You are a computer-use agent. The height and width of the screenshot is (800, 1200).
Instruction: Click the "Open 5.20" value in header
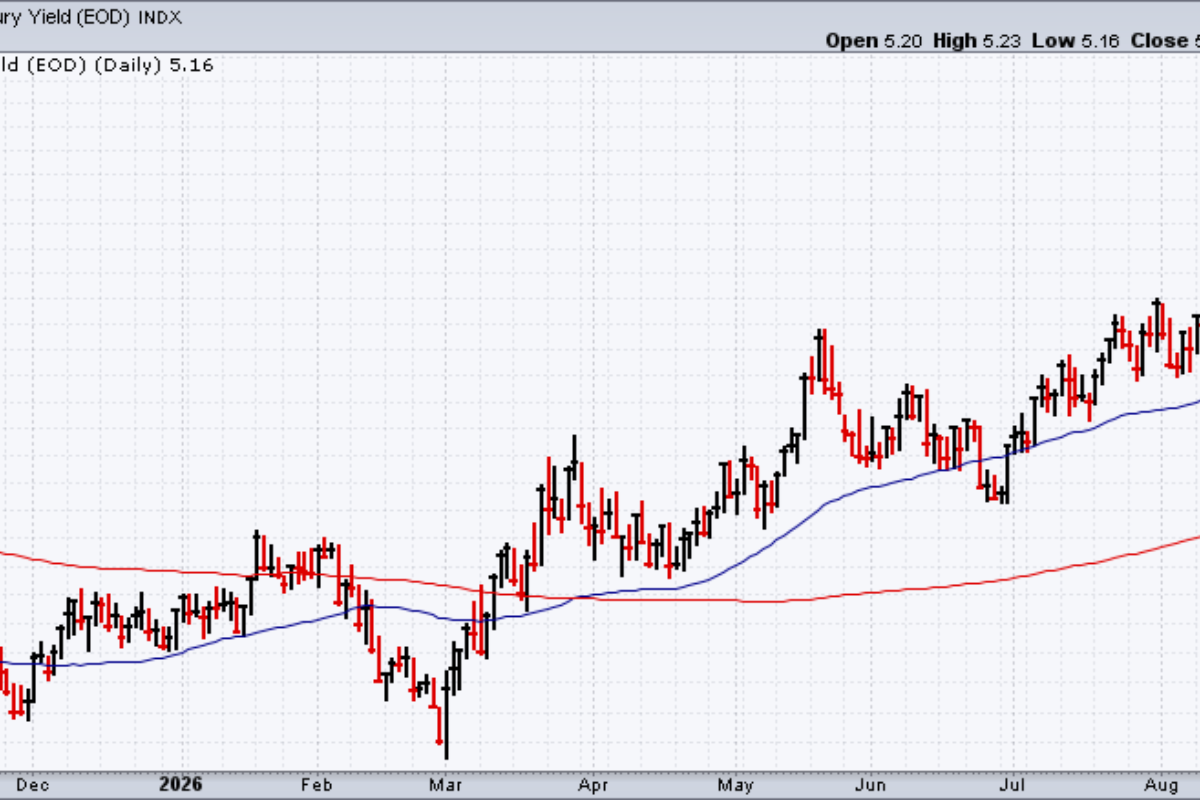(x=874, y=41)
